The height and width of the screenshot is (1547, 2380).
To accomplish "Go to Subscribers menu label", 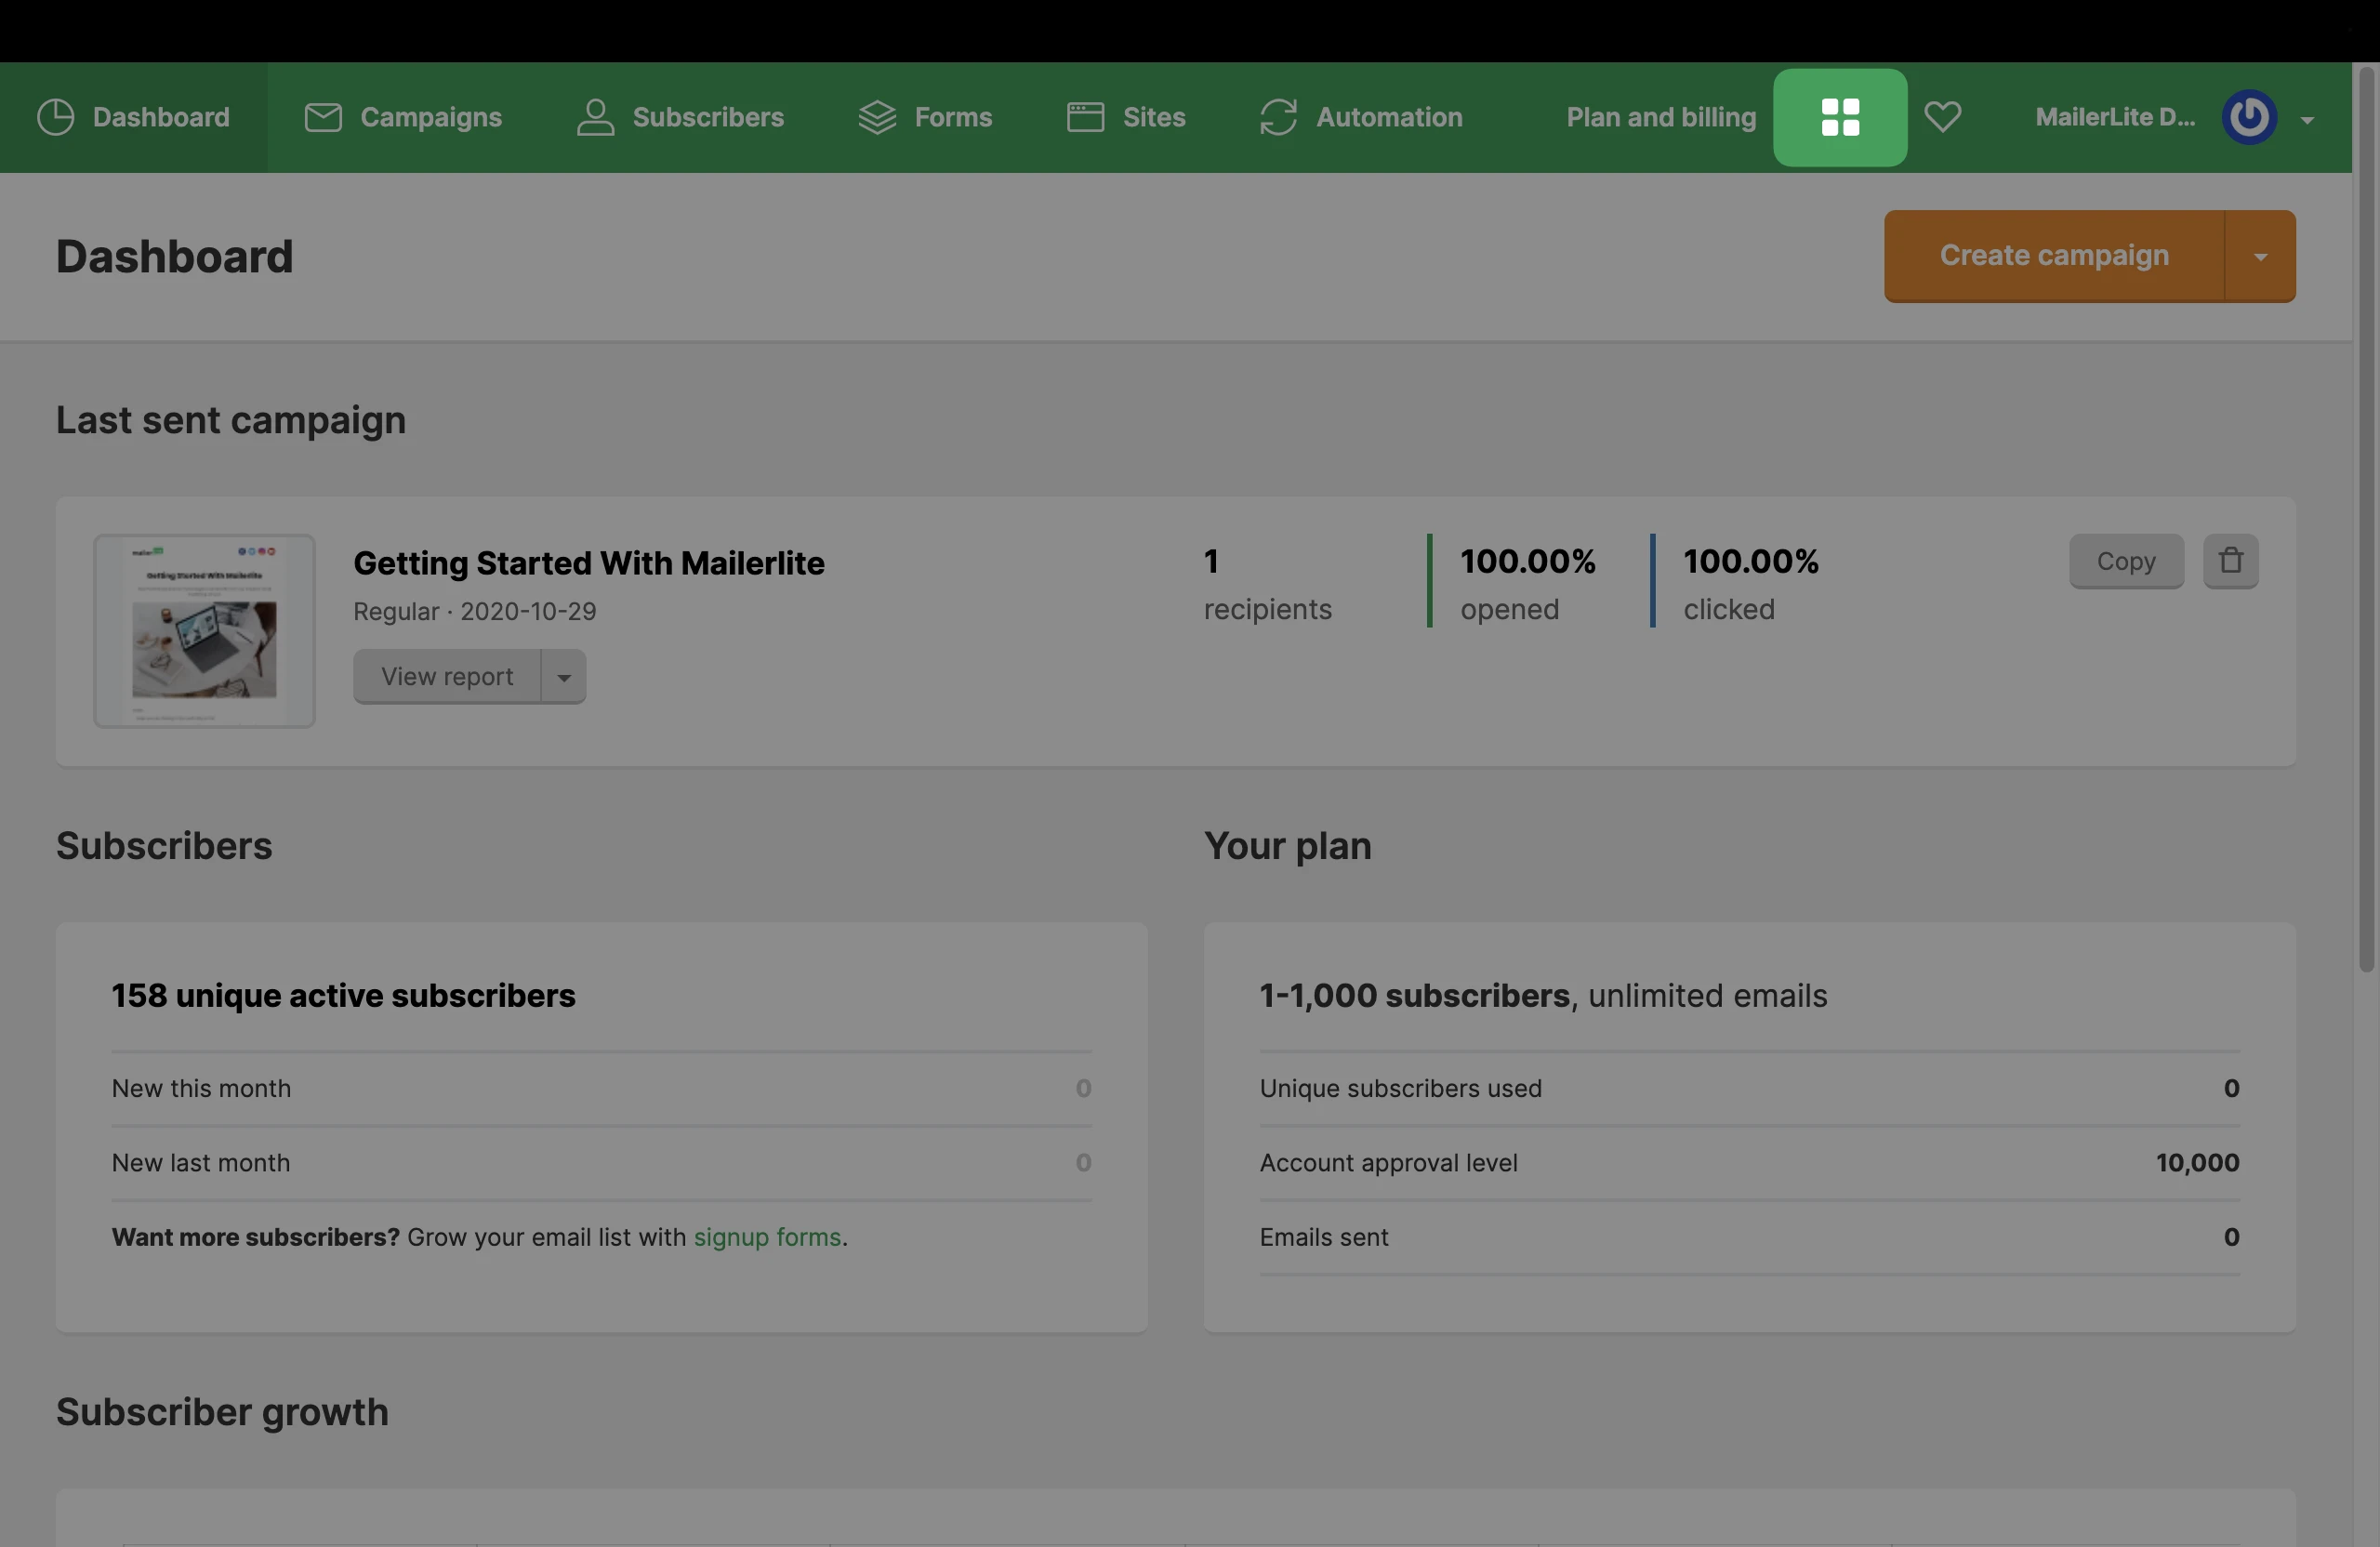I will tap(708, 117).
